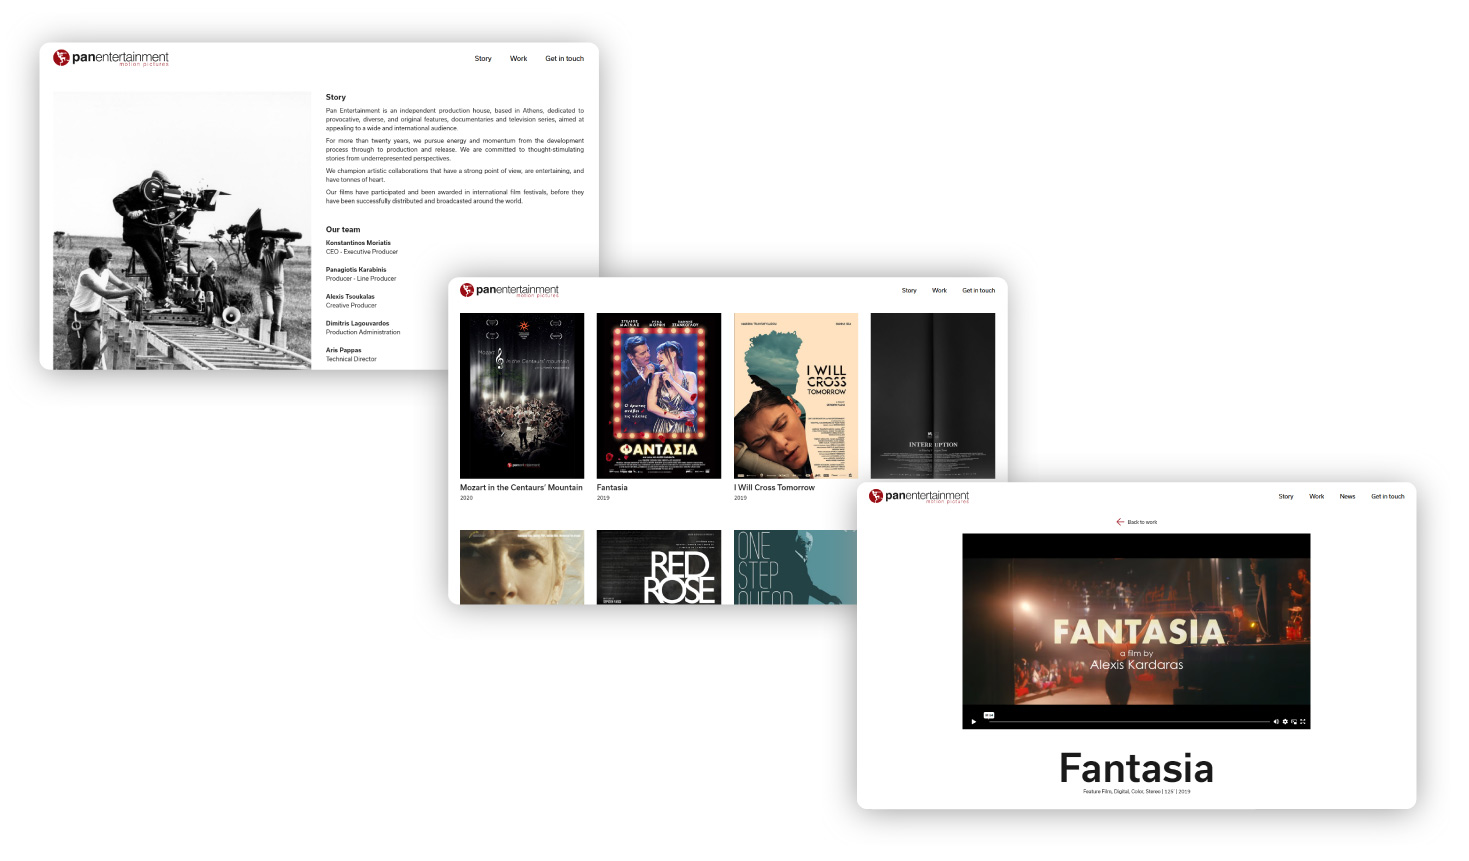Click the picture-in-picture icon in video player
The height and width of the screenshot is (861, 1469).
[x=1294, y=721]
